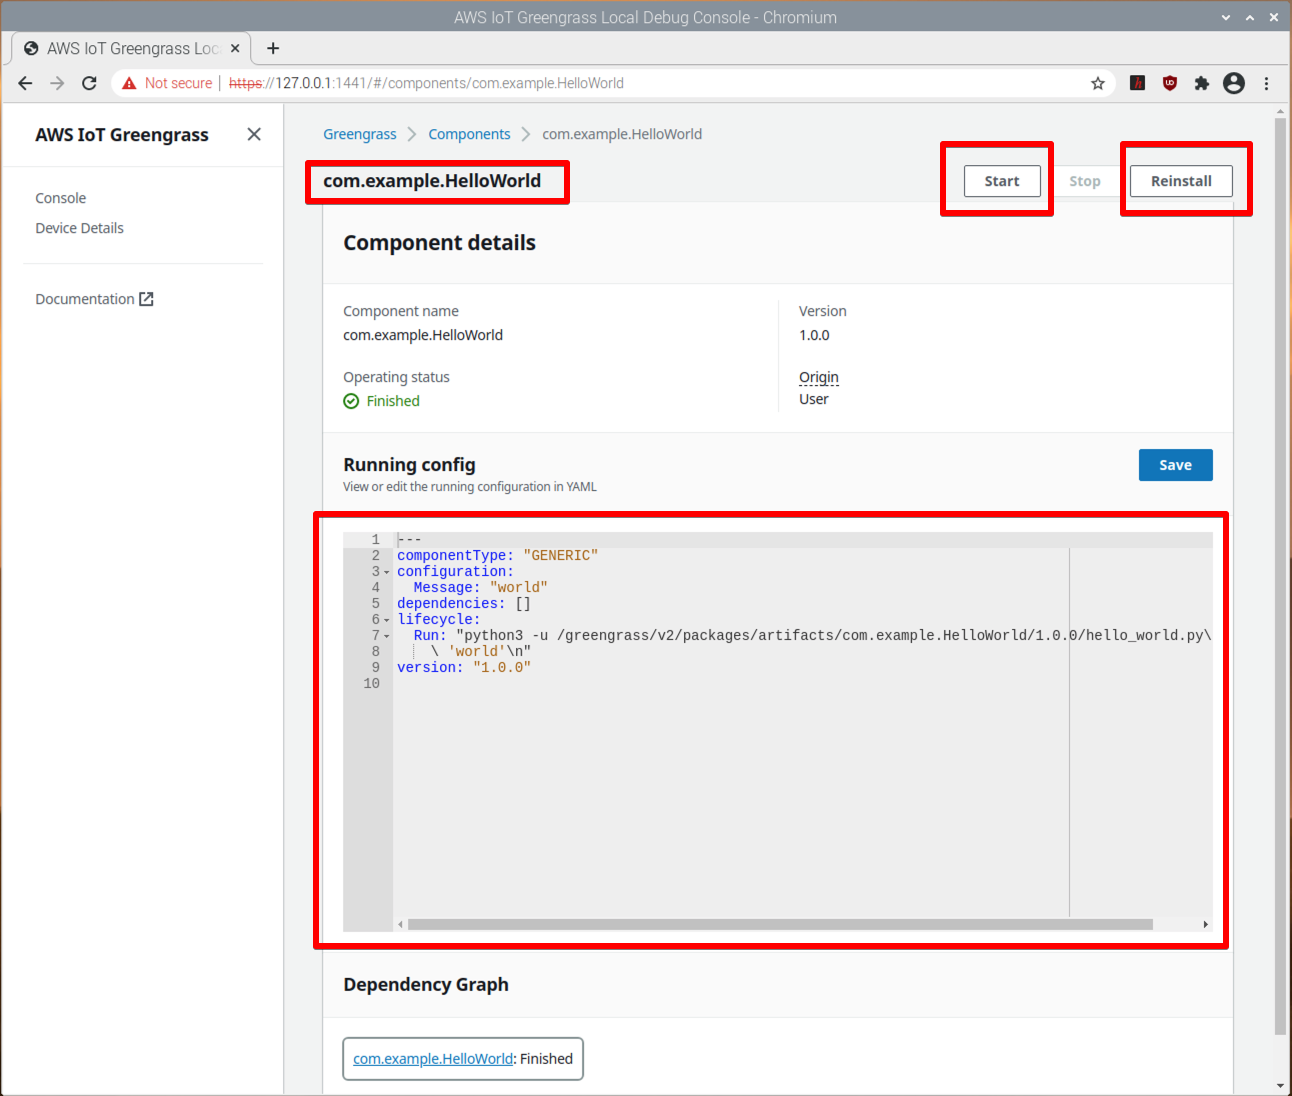Screen dimensions: 1292x1096
Task: Collapse the configuration fold on line 3
Action: coord(385,571)
